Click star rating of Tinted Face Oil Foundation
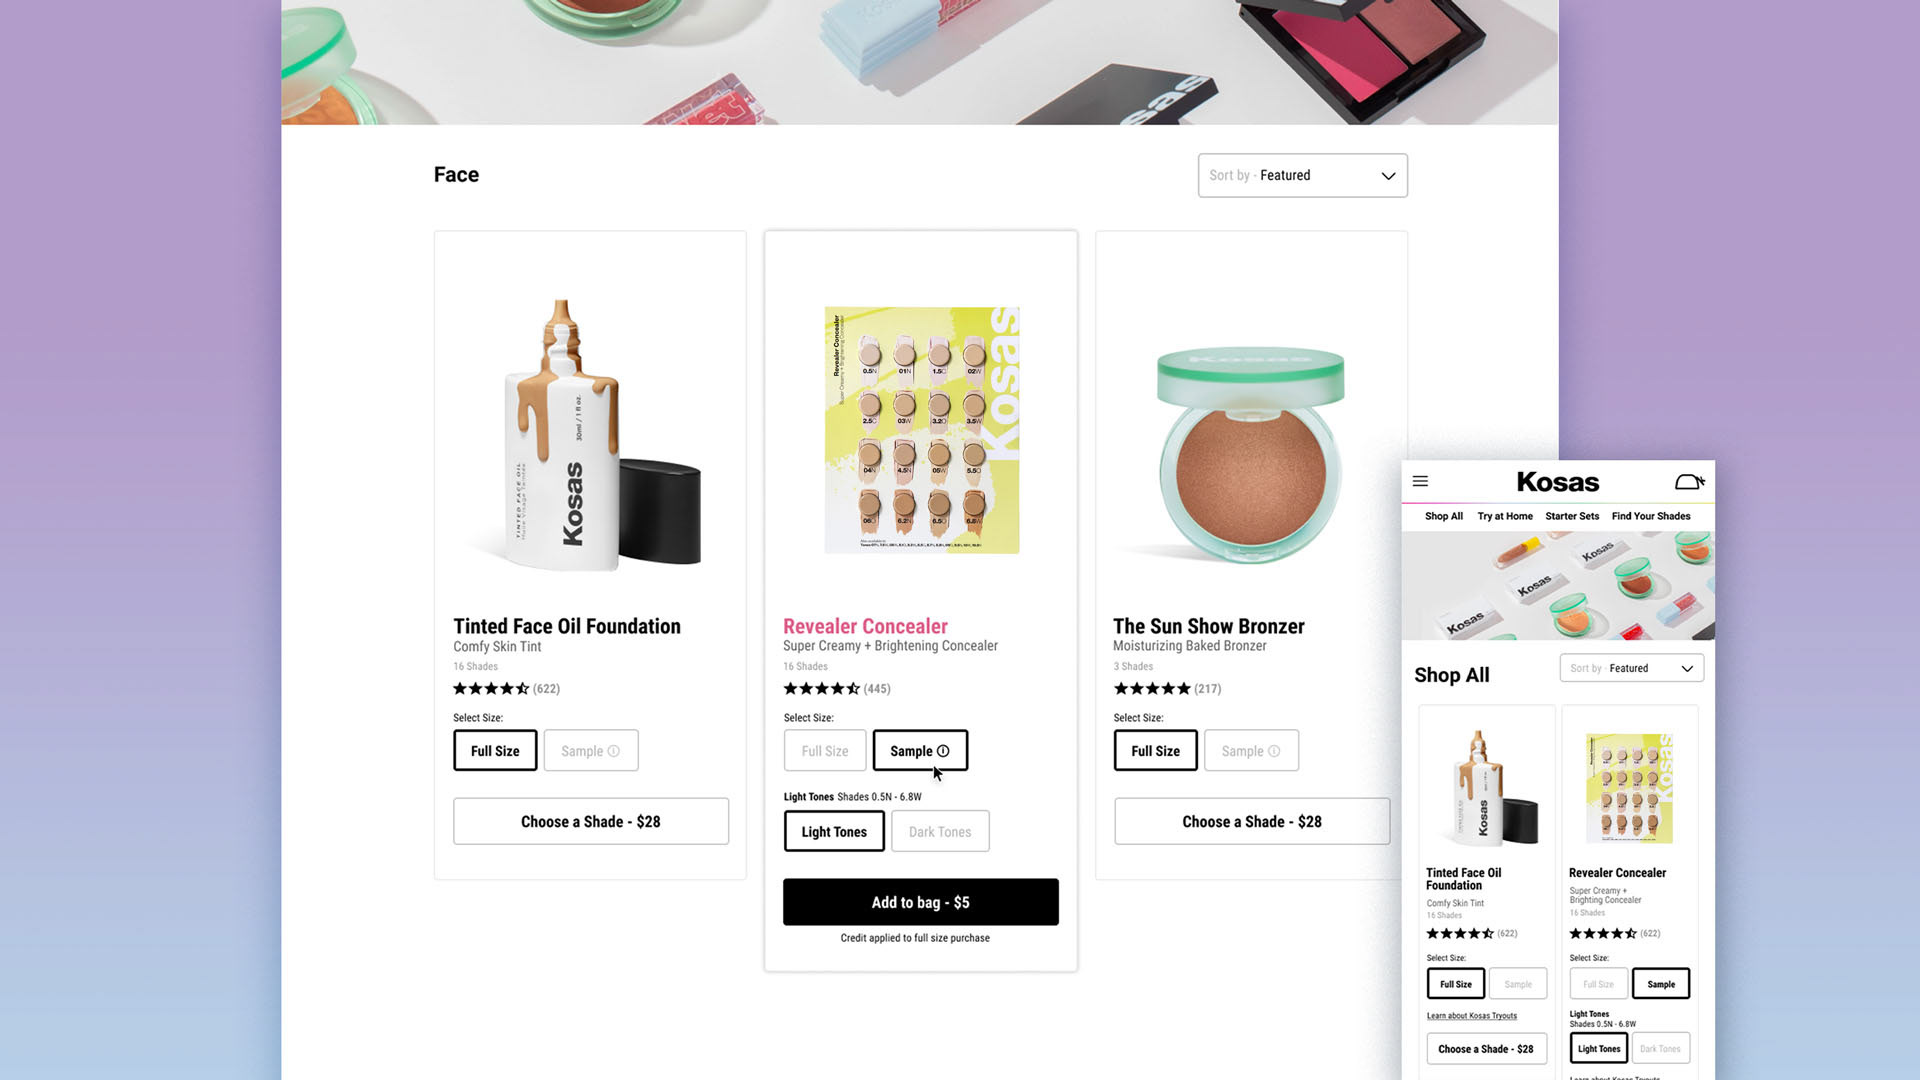The height and width of the screenshot is (1080, 1920). click(x=491, y=688)
